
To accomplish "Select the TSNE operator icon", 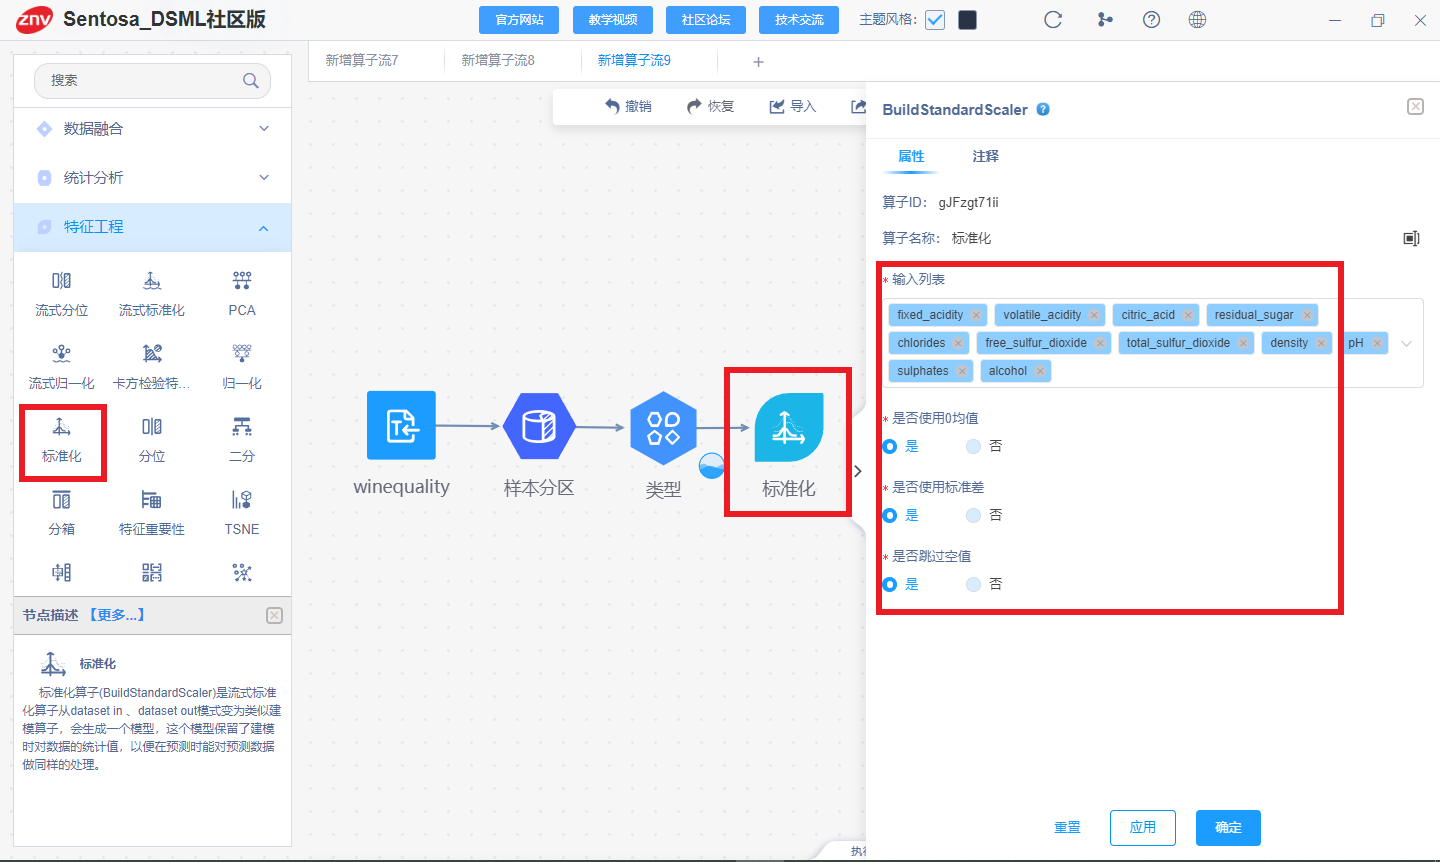I will coord(242,500).
